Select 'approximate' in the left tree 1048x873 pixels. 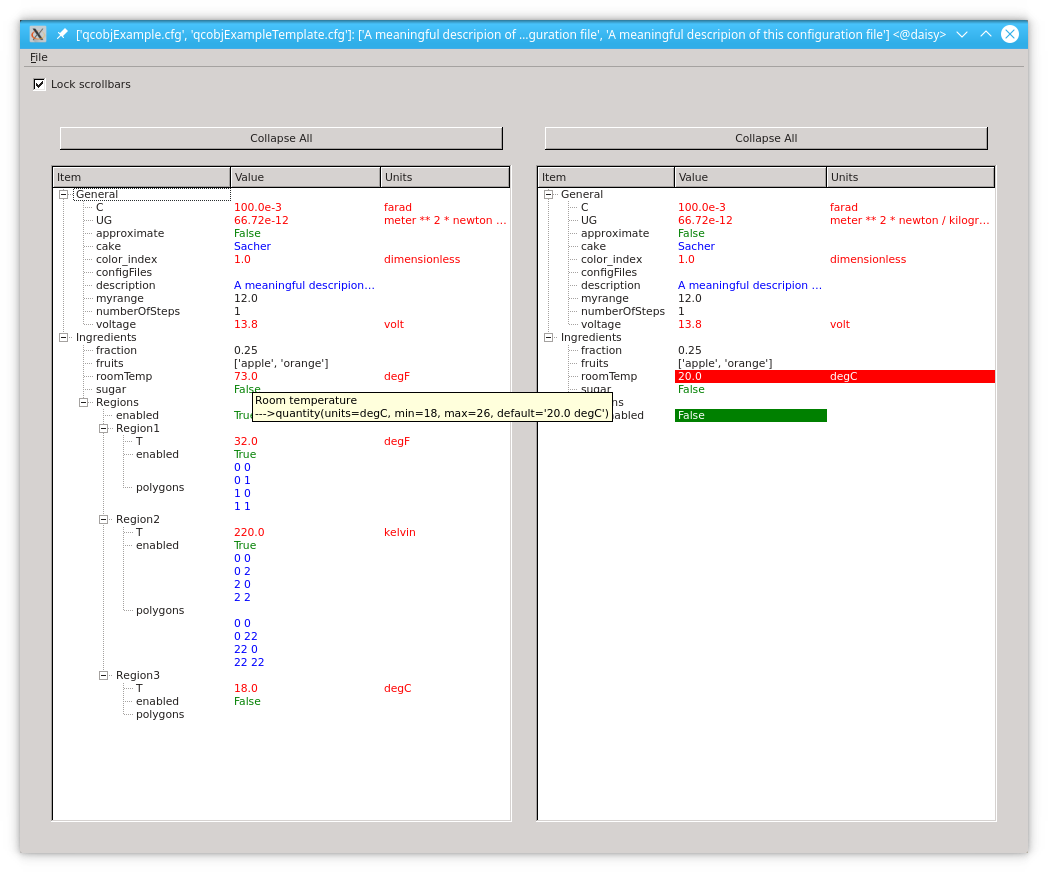130,233
